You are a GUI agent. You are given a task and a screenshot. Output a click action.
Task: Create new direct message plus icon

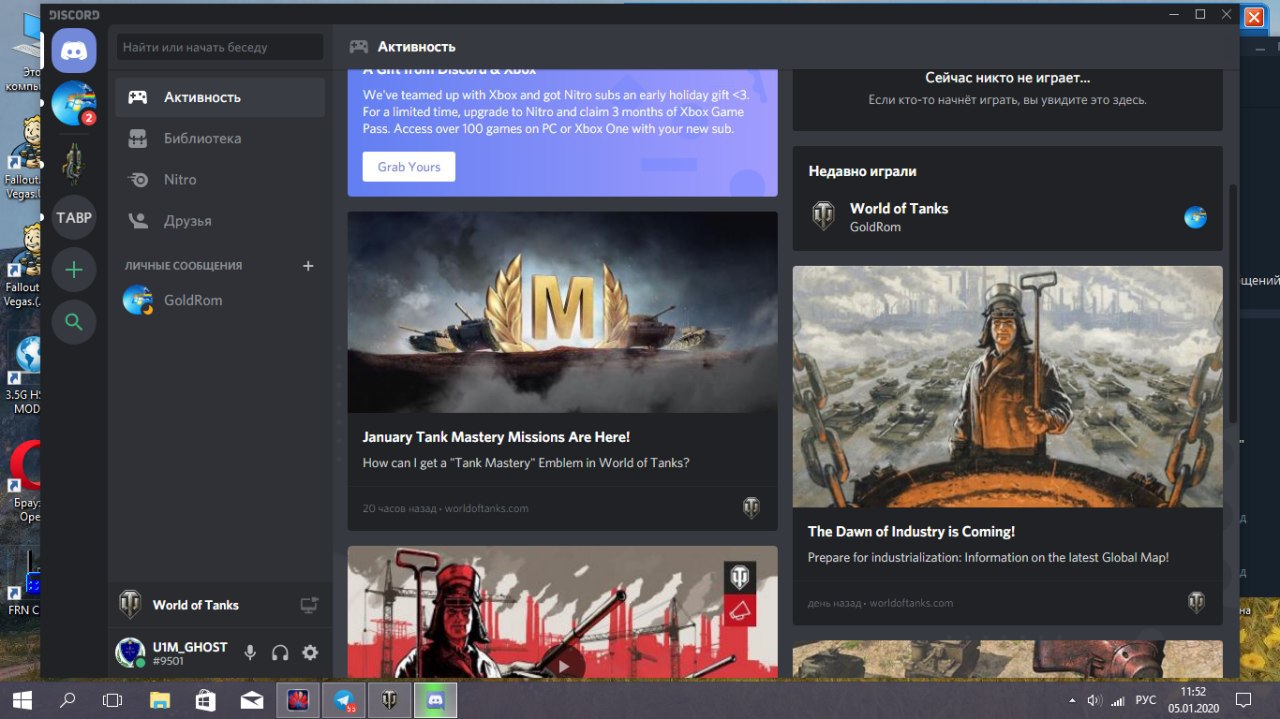pos(308,266)
